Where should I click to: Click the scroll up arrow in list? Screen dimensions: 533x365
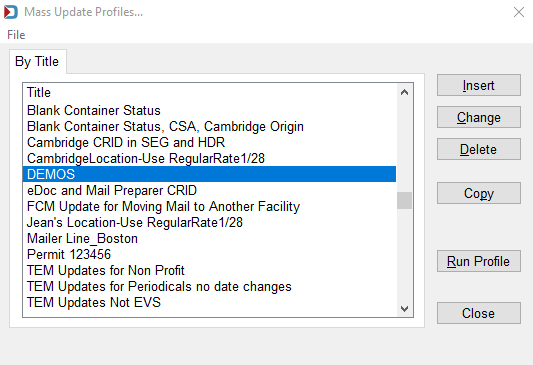click(404, 92)
